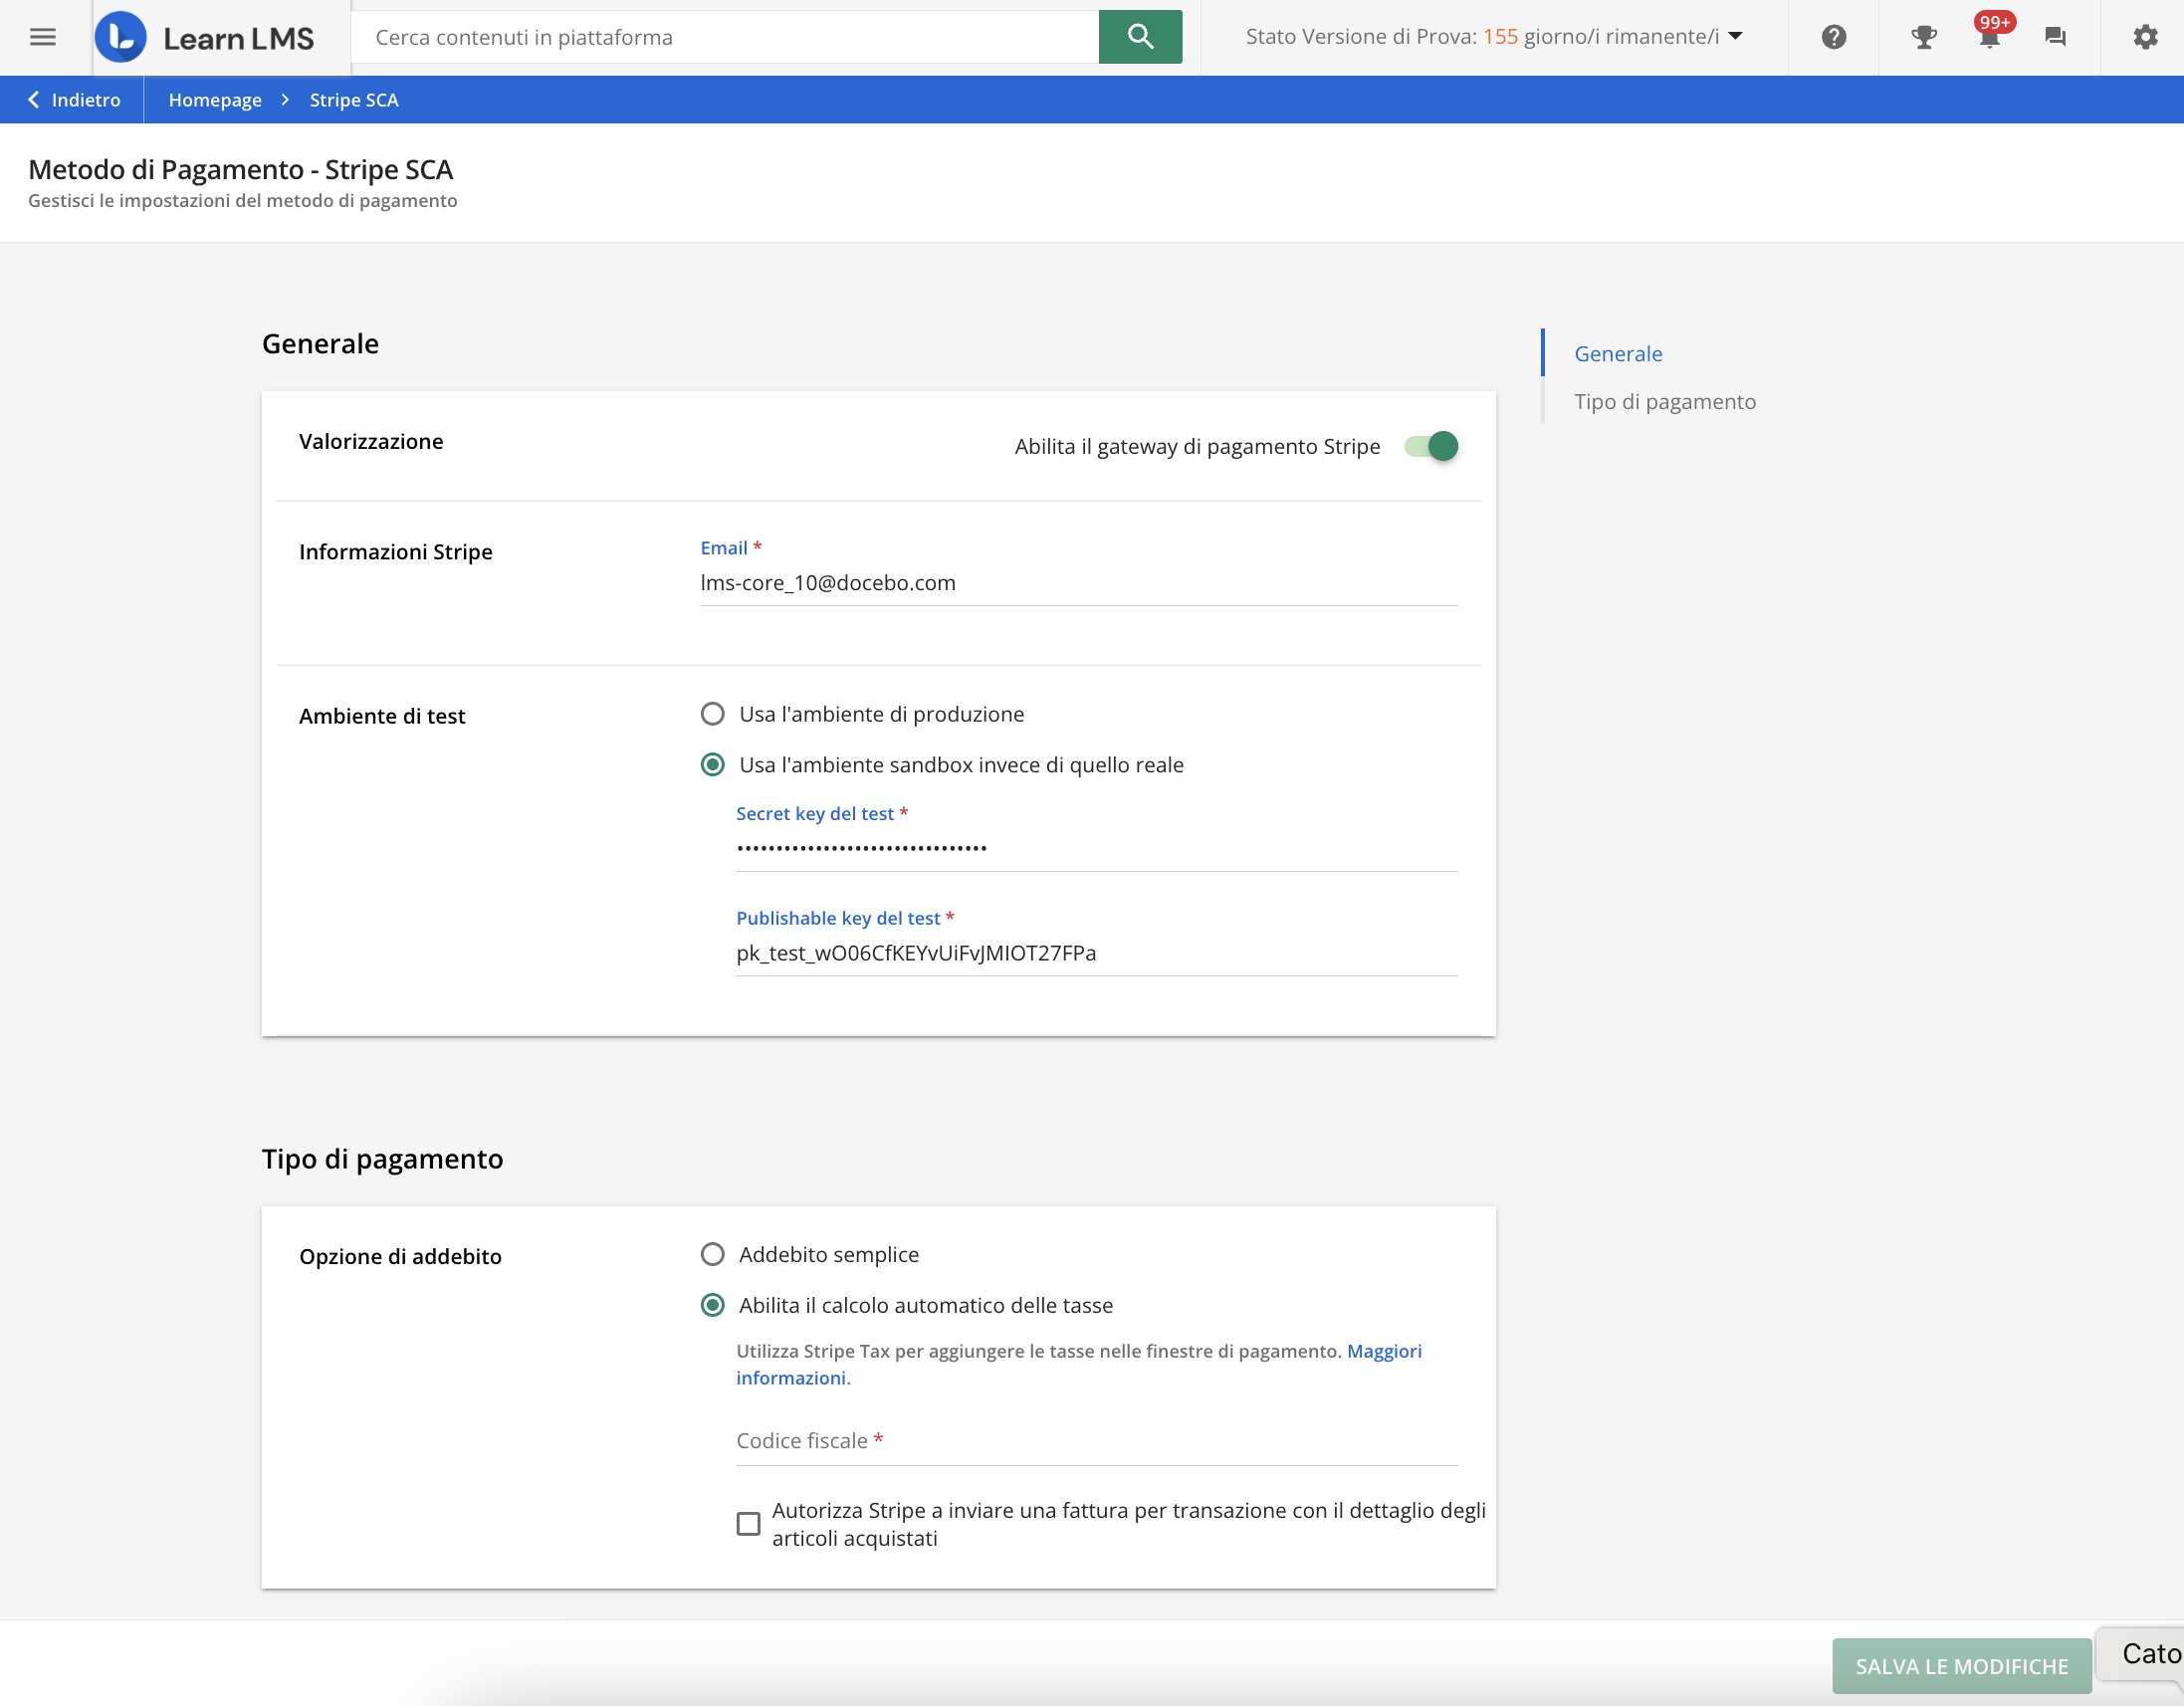Check the Autorizza Stripe fattura checkbox
2184x1706 pixels.
coord(748,1523)
